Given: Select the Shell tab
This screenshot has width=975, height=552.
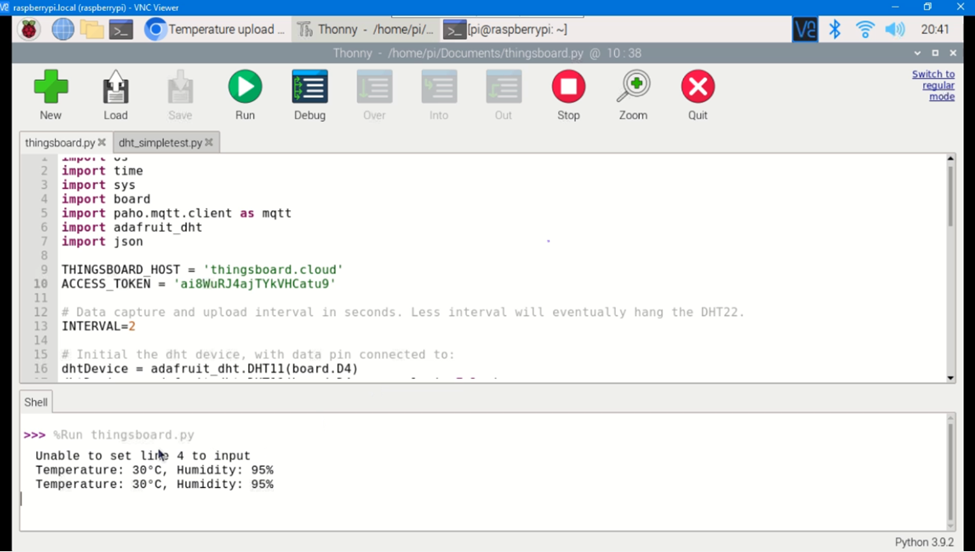Looking at the screenshot, I should [35, 402].
